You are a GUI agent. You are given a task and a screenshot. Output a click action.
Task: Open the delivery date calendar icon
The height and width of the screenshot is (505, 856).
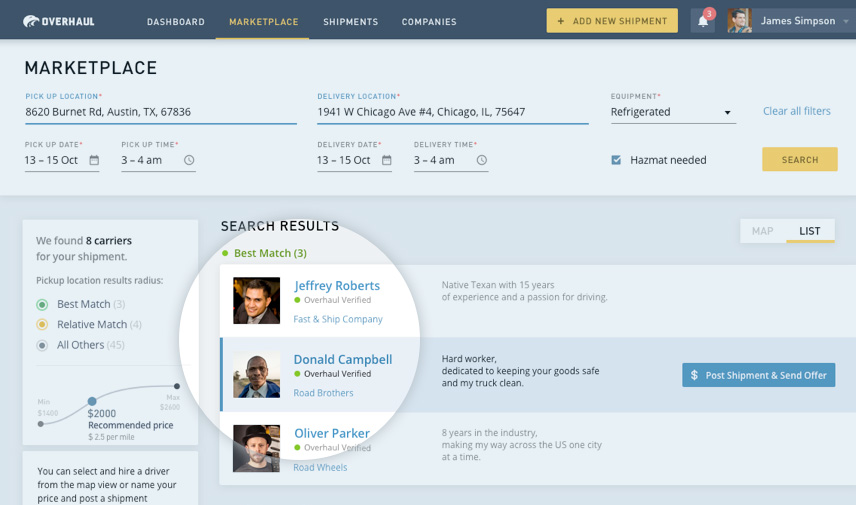click(386, 160)
